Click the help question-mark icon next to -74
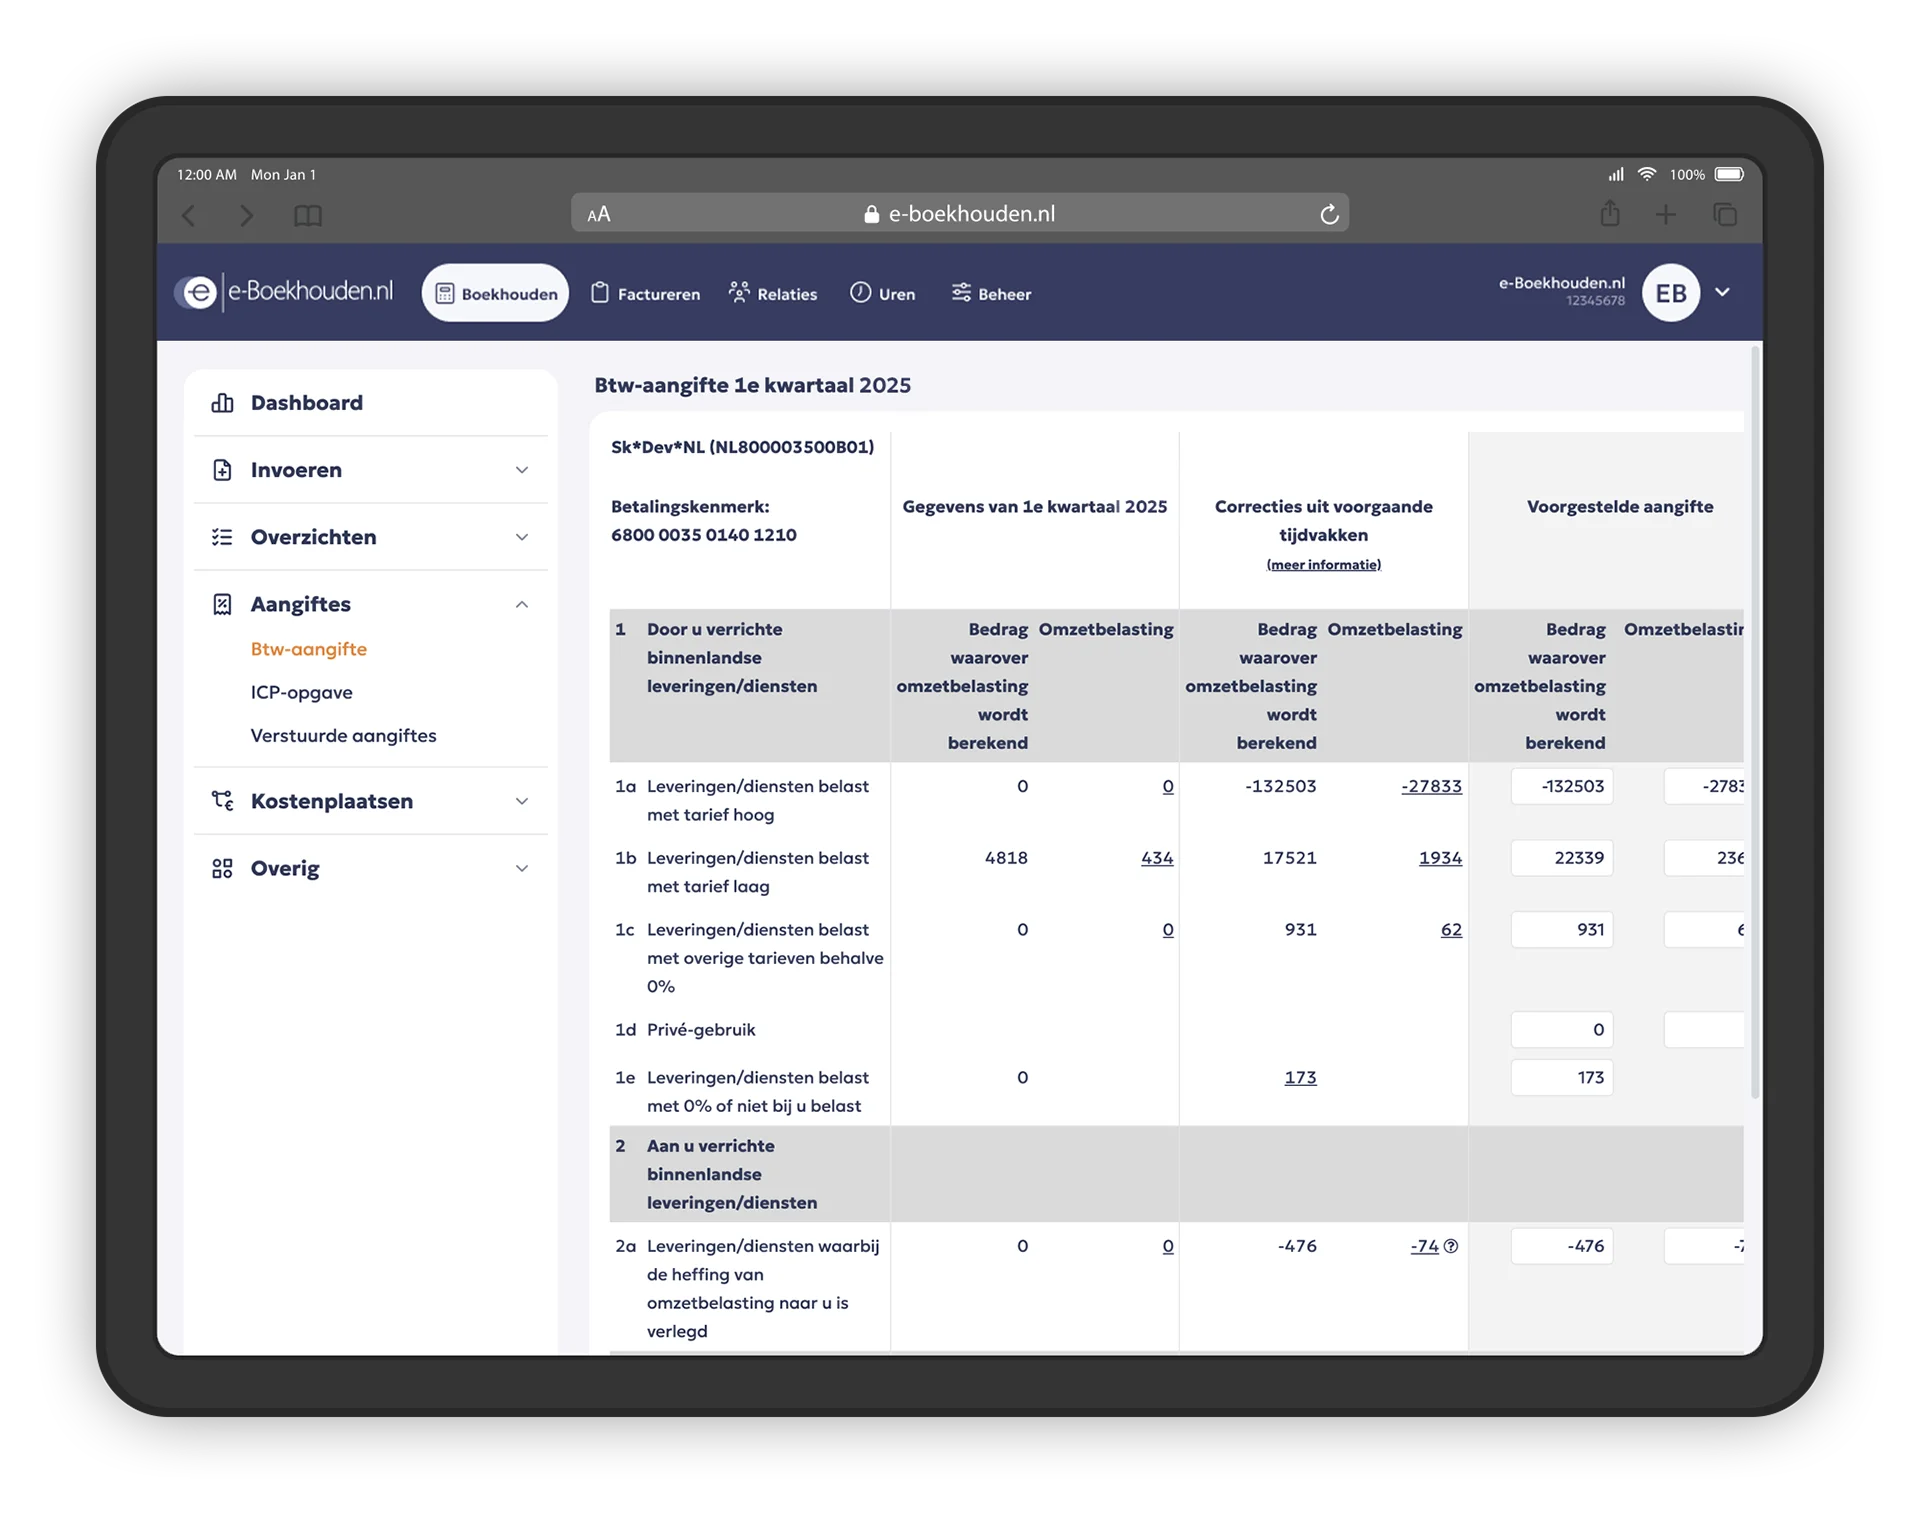Viewport: 1920px width, 1513px height. 1451,1246
